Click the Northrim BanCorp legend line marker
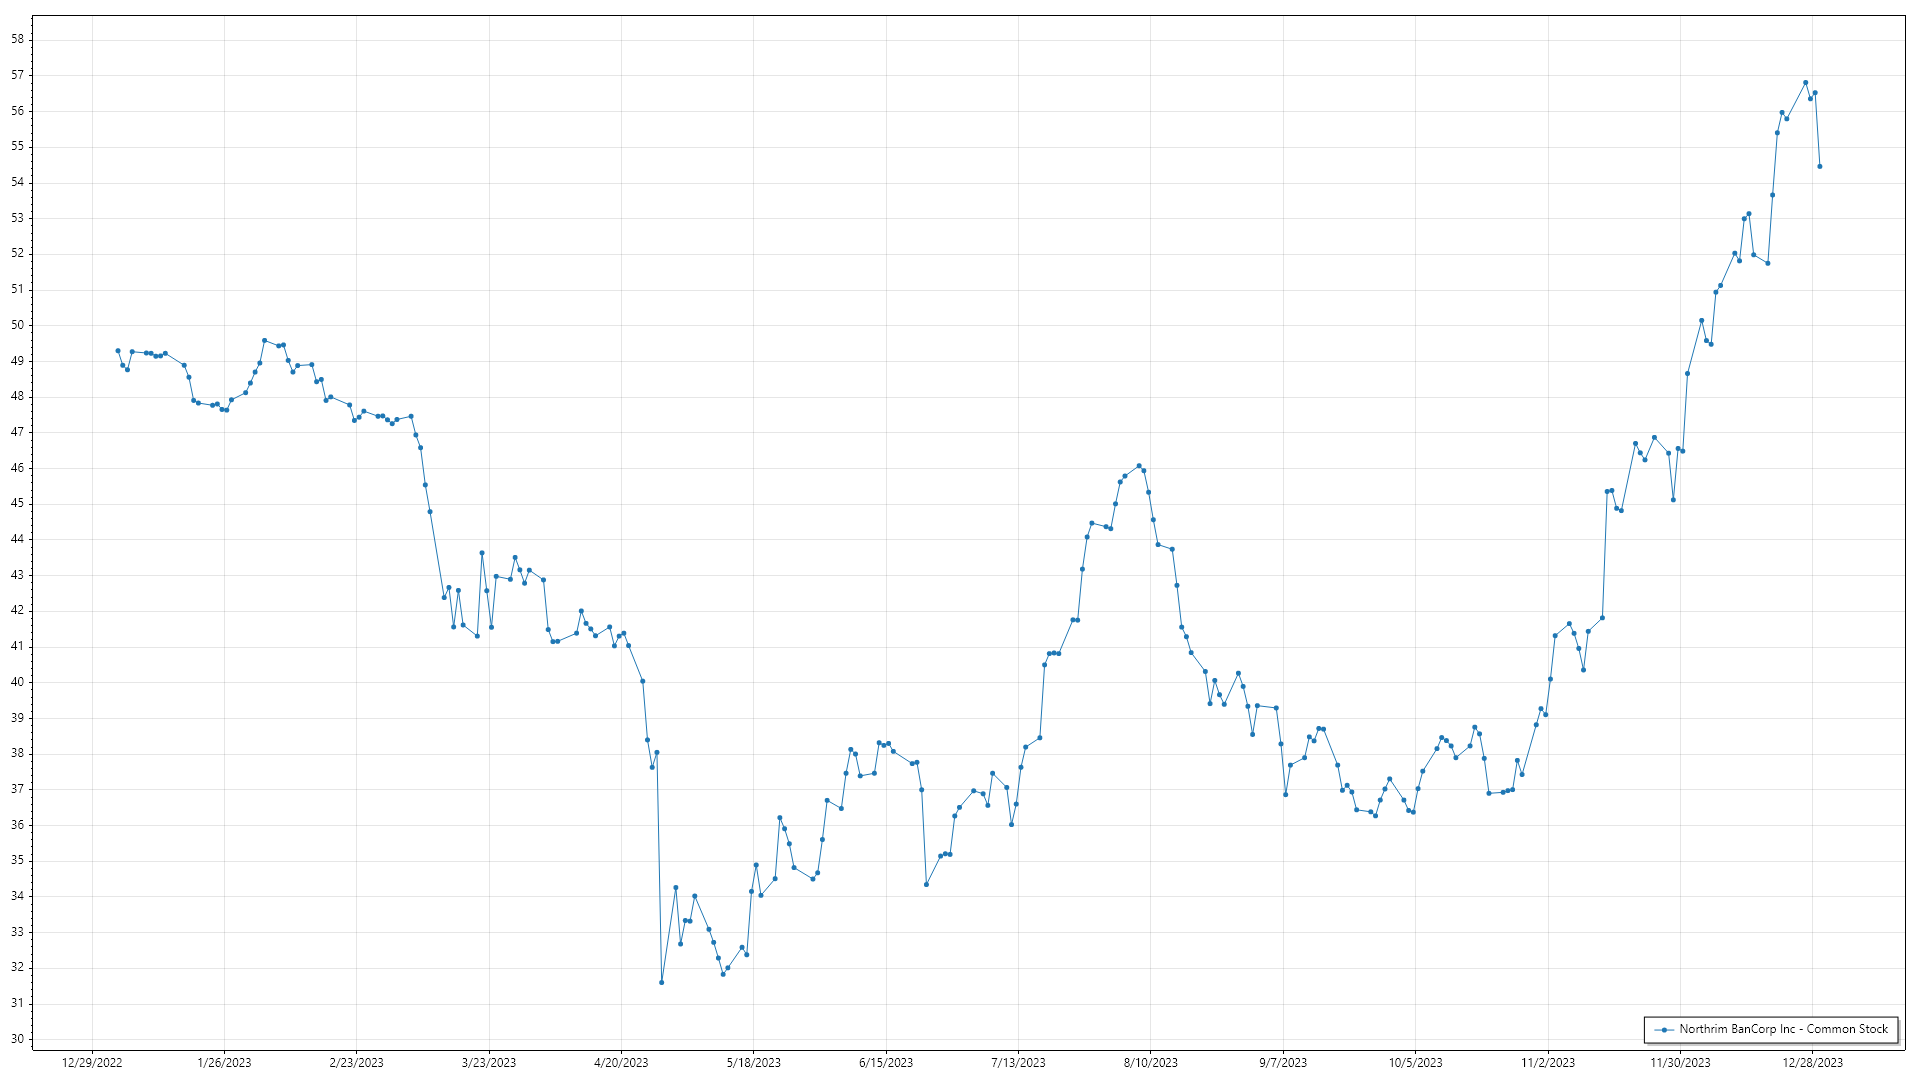This screenshot has height=1080, width=1920. pos(1664,1030)
